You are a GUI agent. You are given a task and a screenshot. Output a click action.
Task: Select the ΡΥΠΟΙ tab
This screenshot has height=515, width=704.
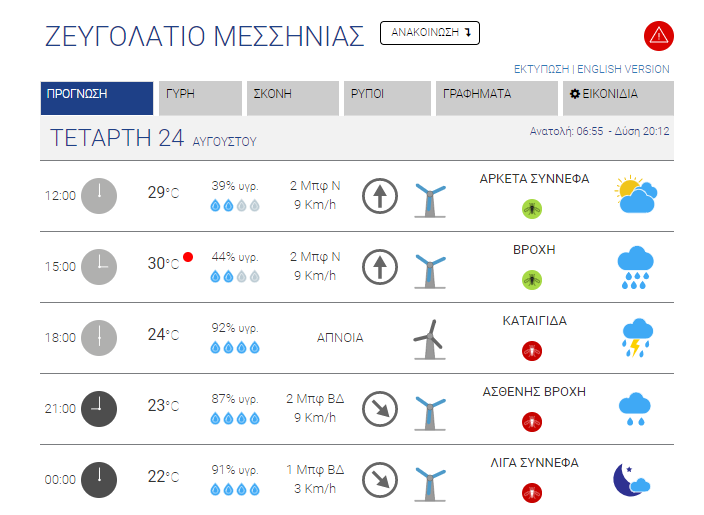(387, 98)
